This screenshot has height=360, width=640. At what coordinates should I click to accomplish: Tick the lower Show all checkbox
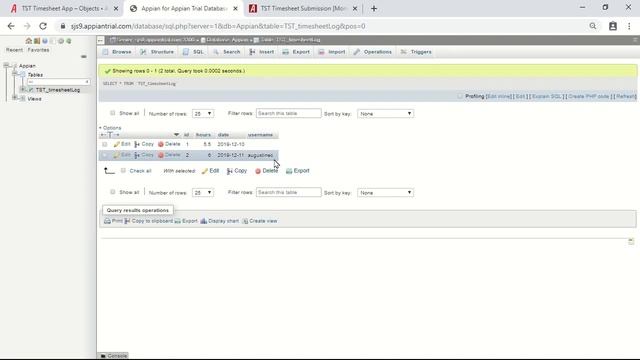pos(113,192)
